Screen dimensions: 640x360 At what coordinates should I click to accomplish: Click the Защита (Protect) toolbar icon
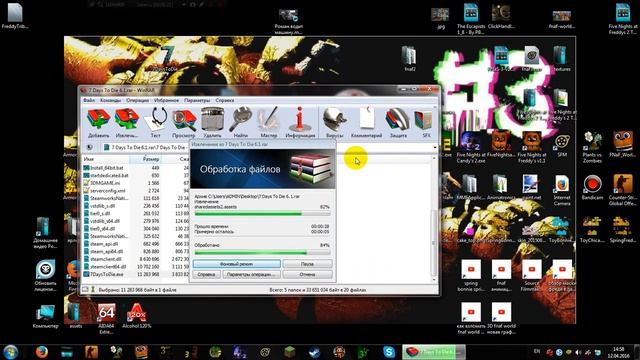[x=398, y=122]
